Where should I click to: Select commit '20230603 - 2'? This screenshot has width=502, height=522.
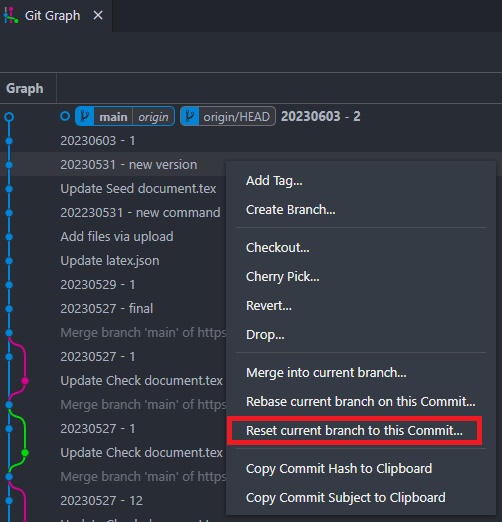(x=321, y=117)
